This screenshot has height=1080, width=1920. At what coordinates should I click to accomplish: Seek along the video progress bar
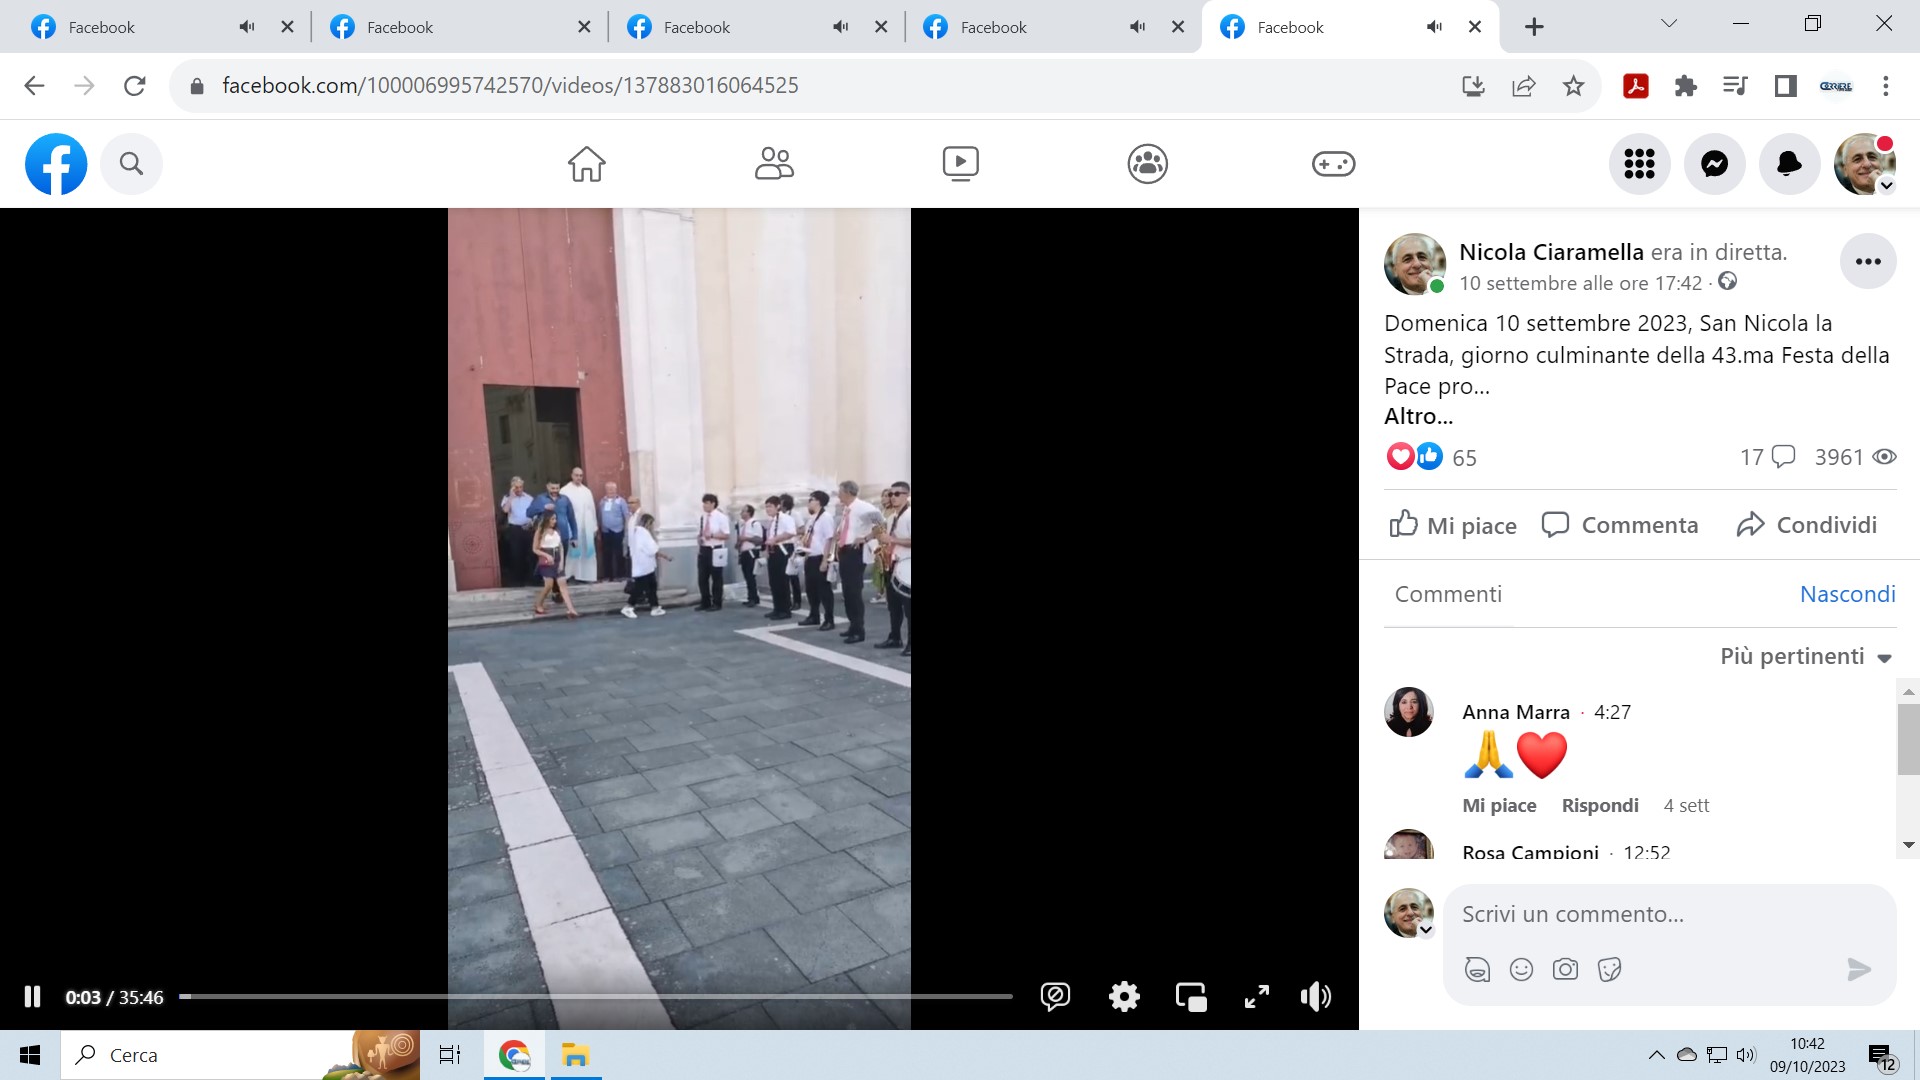596,997
